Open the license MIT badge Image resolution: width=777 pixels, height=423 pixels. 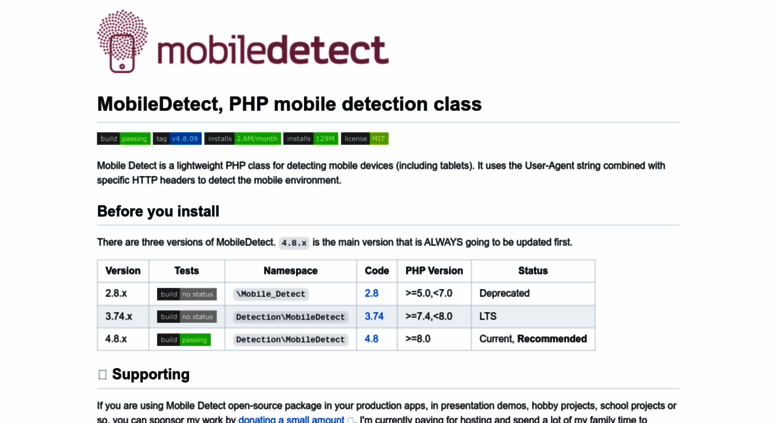tap(365, 139)
